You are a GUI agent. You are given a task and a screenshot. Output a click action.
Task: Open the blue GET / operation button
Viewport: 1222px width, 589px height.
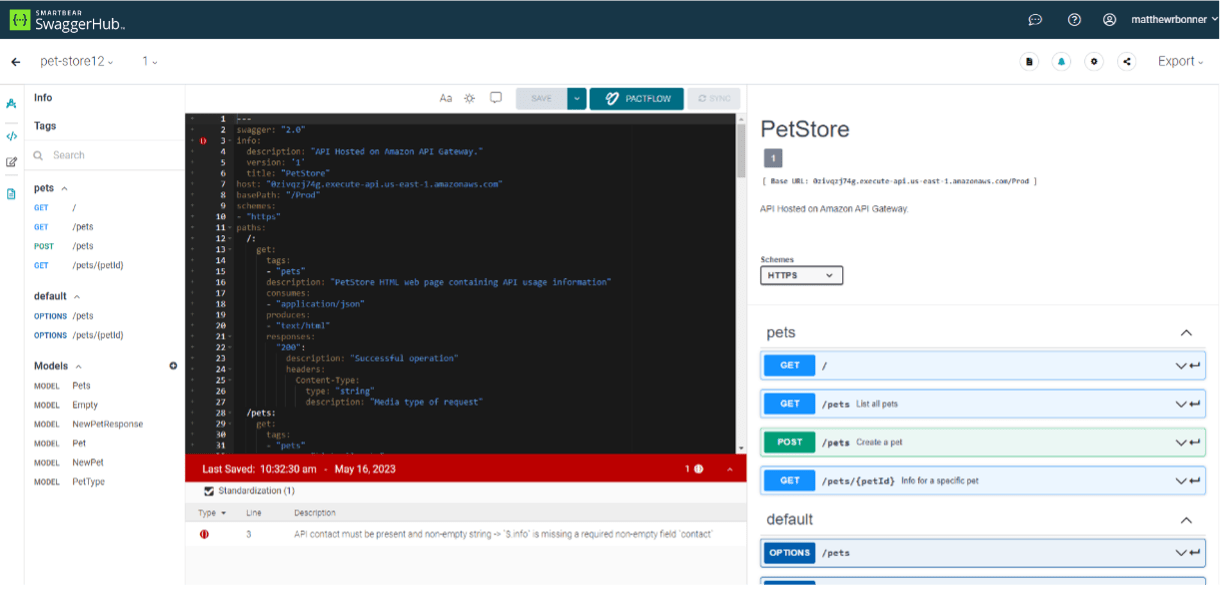[x=790, y=366]
